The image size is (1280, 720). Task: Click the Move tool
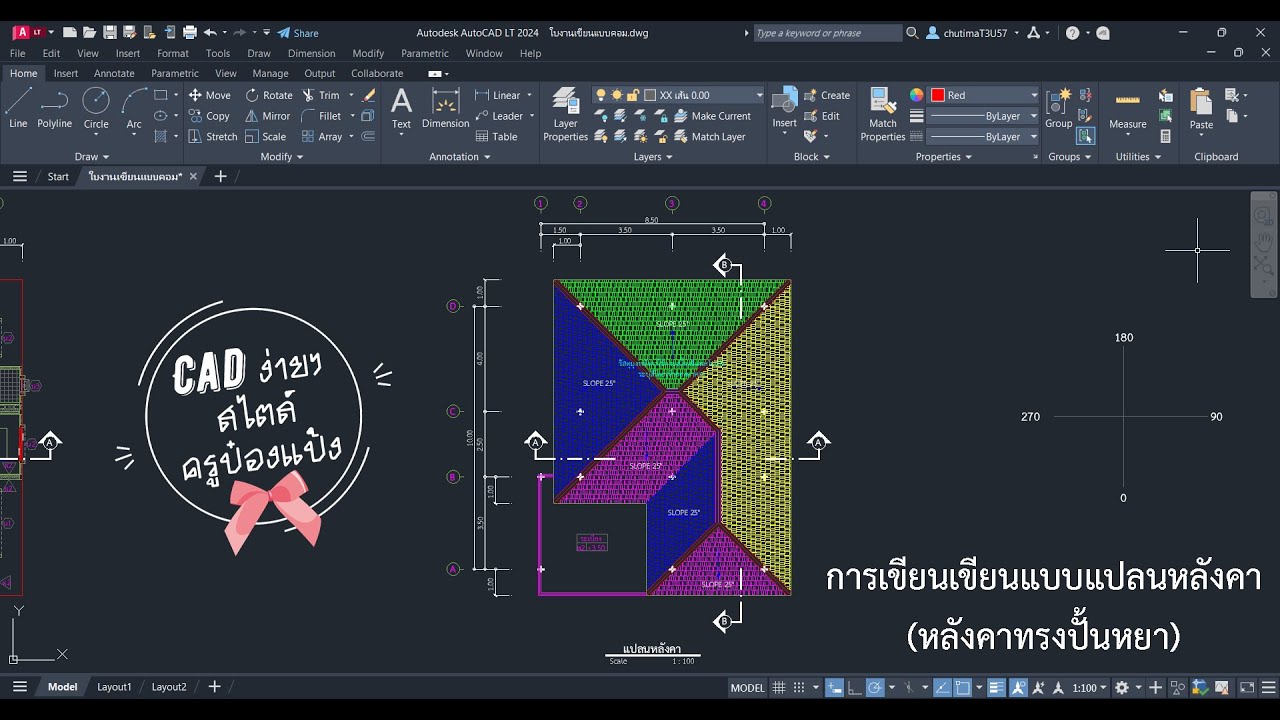209,95
